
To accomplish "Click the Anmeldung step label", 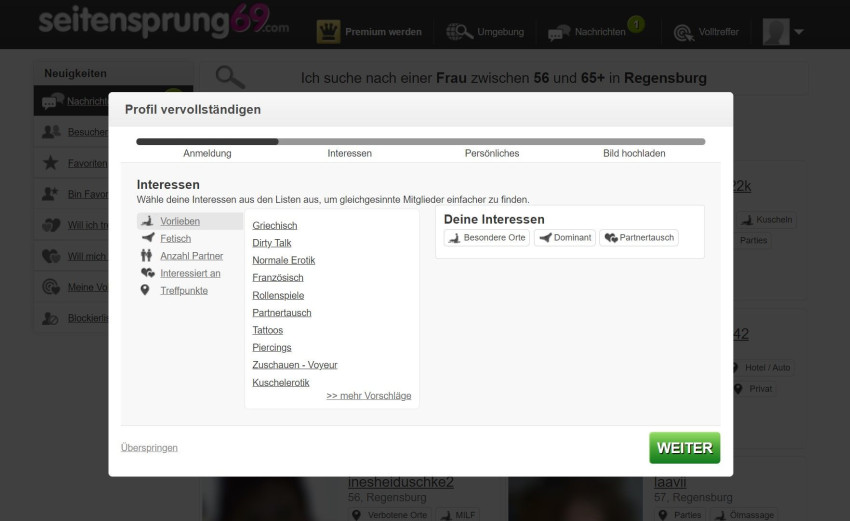I will click(207, 153).
